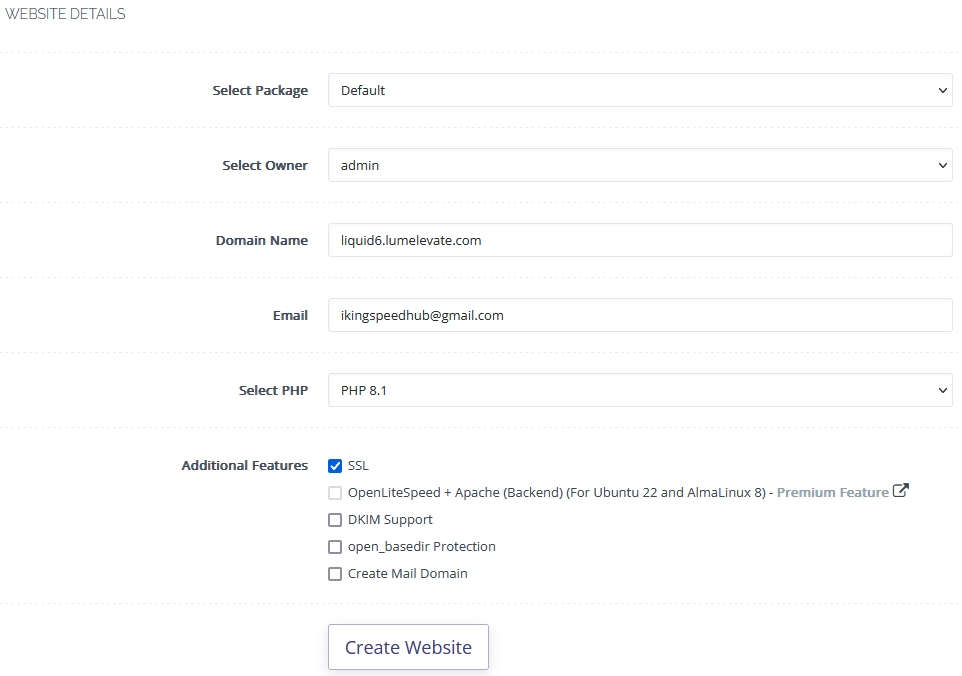Click the external link icon beside Premium Feature
Screen dimensions: 962x676
(x=901, y=491)
